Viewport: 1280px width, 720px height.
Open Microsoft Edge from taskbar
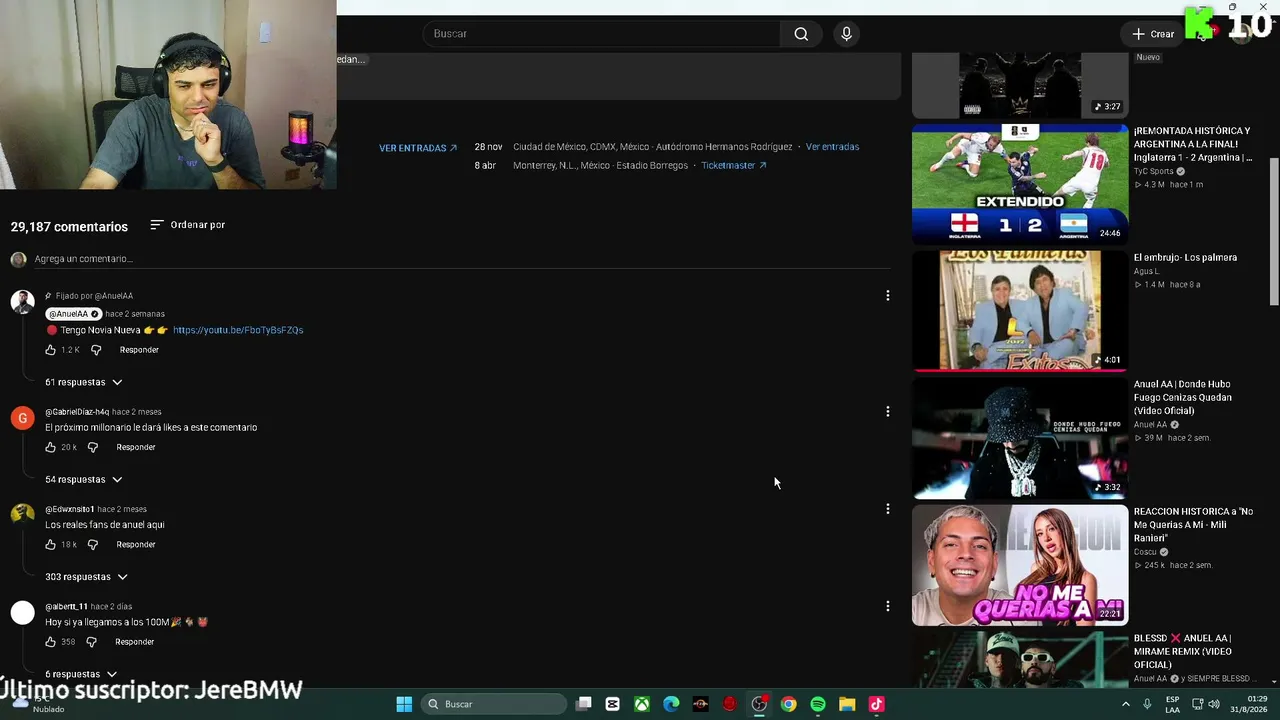pos(671,704)
